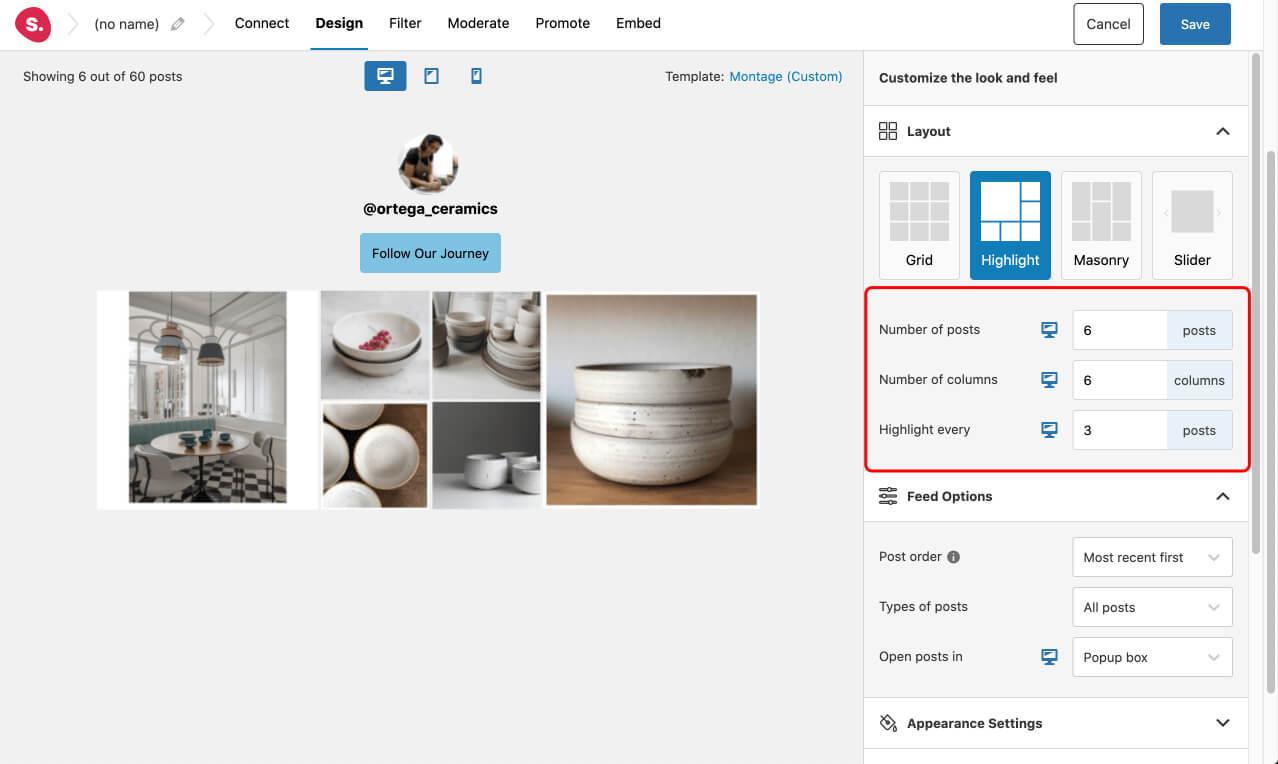Open the Montage (Custom) template link
The height and width of the screenshot is (764, 1278).
click(786, 76)
